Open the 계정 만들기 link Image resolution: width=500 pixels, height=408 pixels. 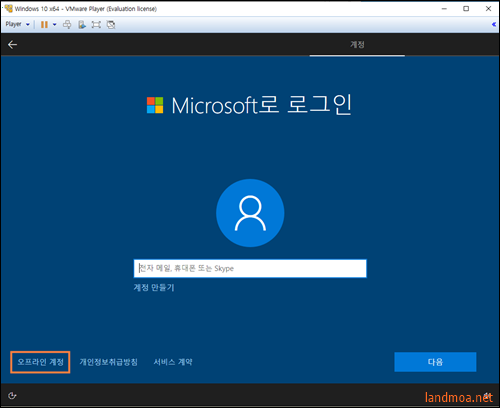coord(154,287)
